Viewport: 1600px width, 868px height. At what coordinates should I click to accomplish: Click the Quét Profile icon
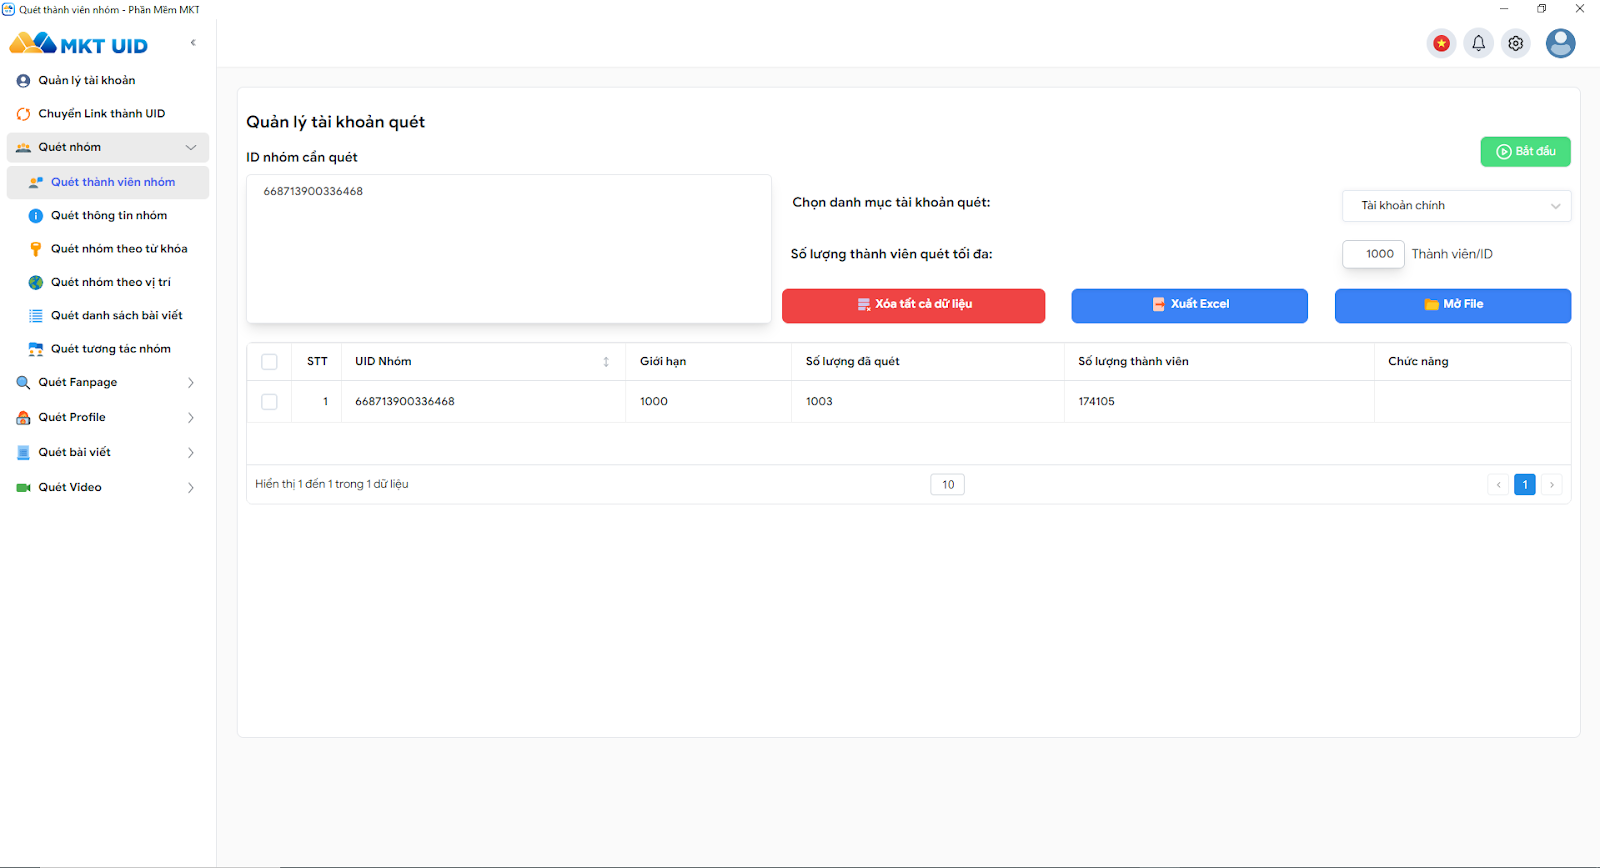(x=23, y=418)
